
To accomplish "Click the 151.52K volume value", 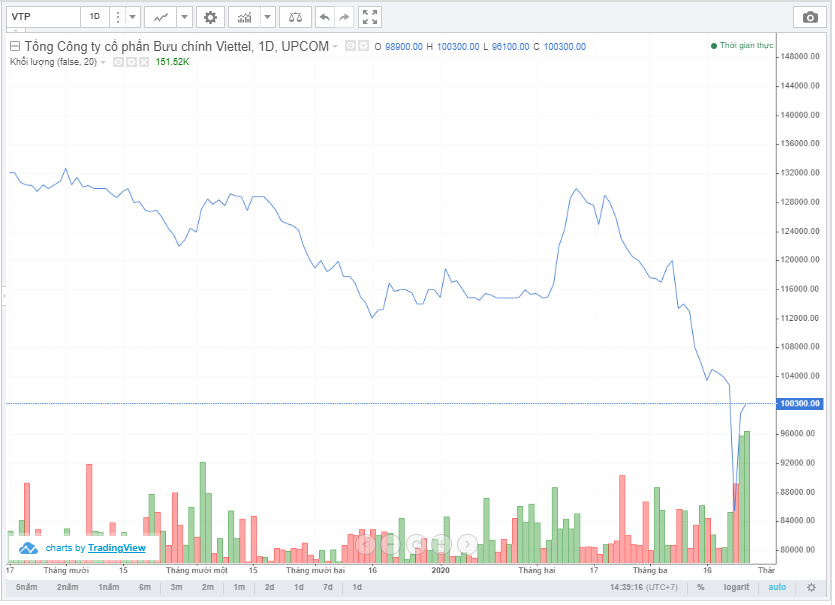I will [172, 62].
